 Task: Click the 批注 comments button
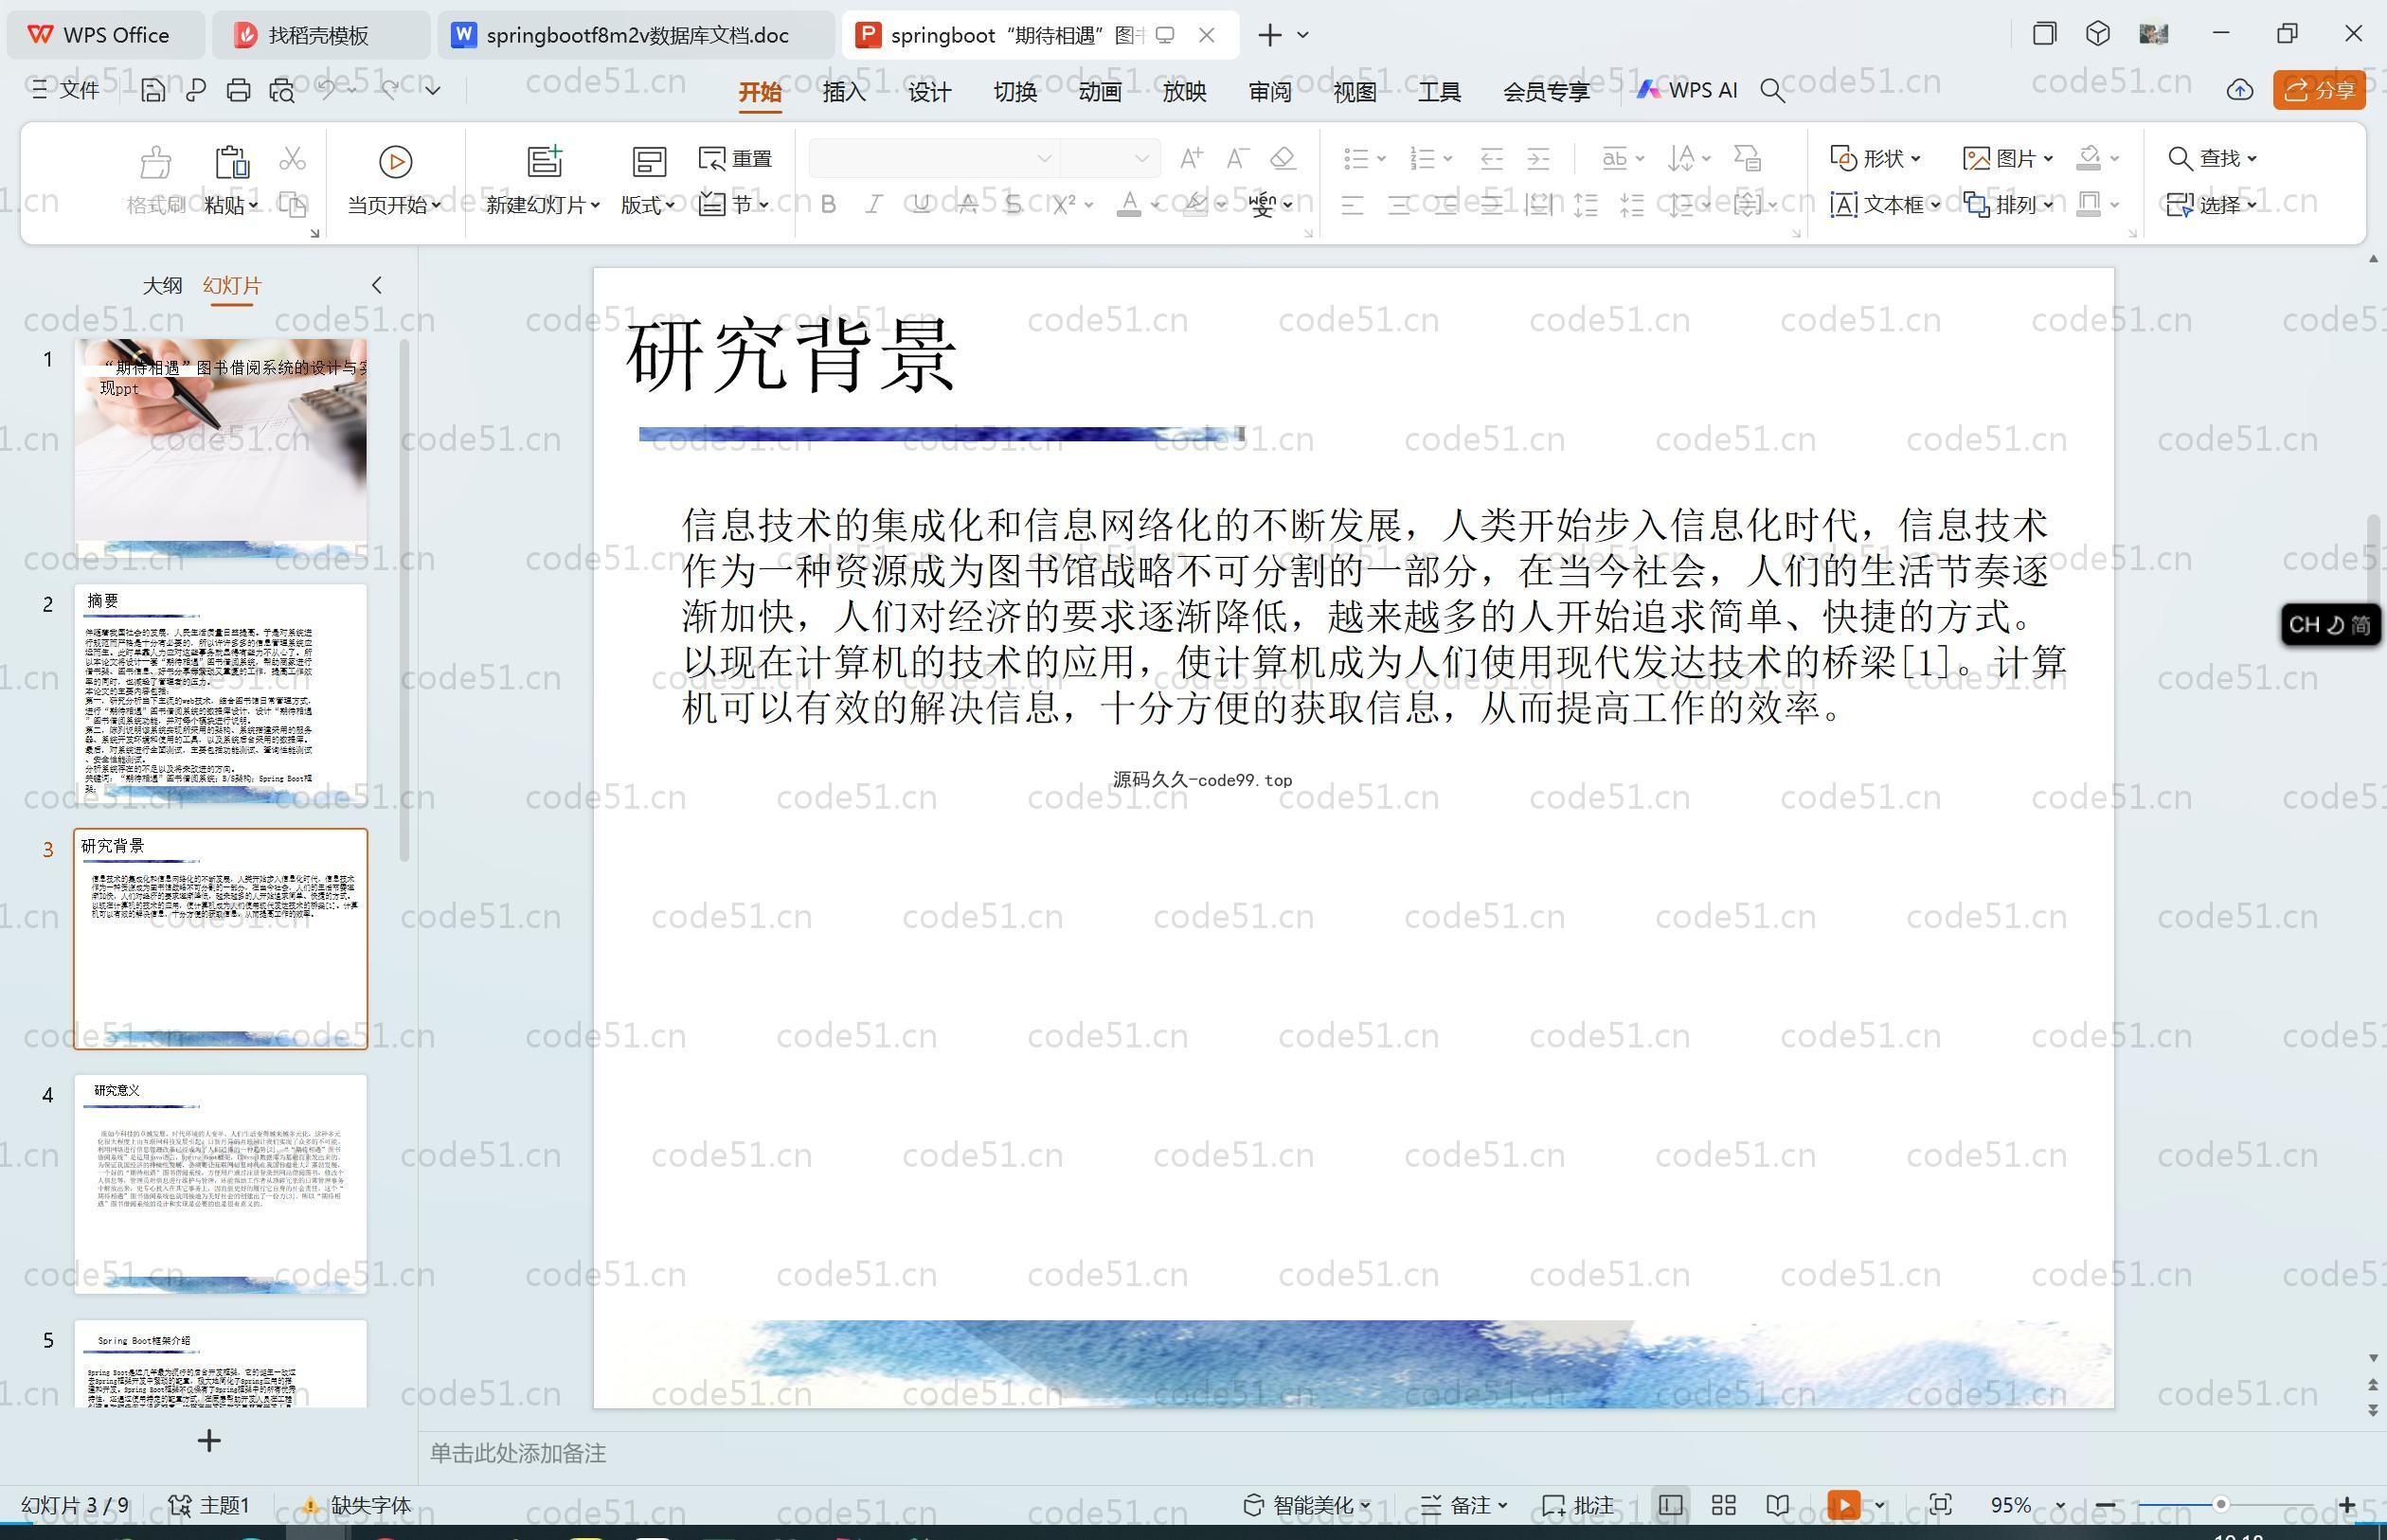pyautogui.click(x=1578, y=1505)
